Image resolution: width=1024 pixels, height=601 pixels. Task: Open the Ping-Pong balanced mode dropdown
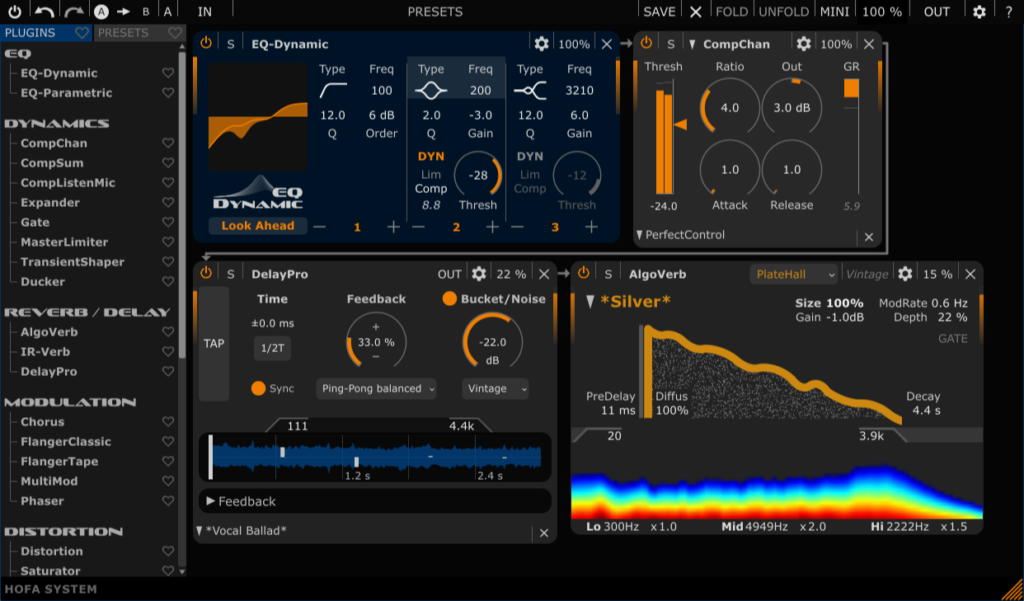376,389
